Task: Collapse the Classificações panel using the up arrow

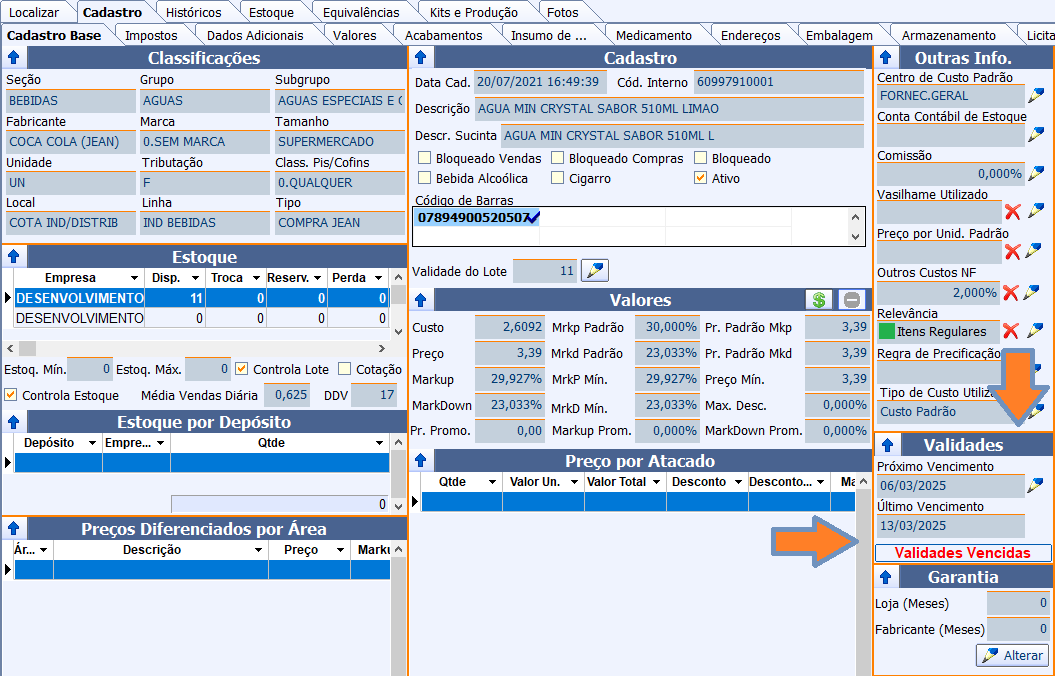Action: [14, 58]
